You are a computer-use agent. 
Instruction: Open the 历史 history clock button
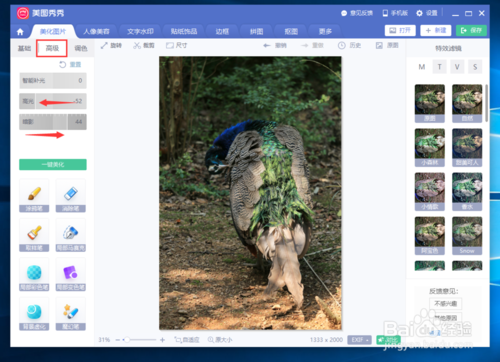pos(349,45)
